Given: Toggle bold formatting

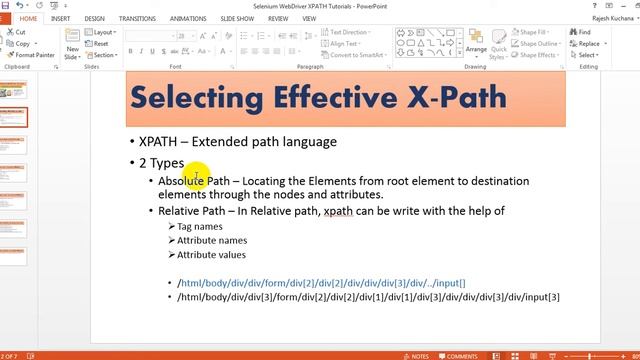Looking at the screenshot, I should tap(130, 51).
